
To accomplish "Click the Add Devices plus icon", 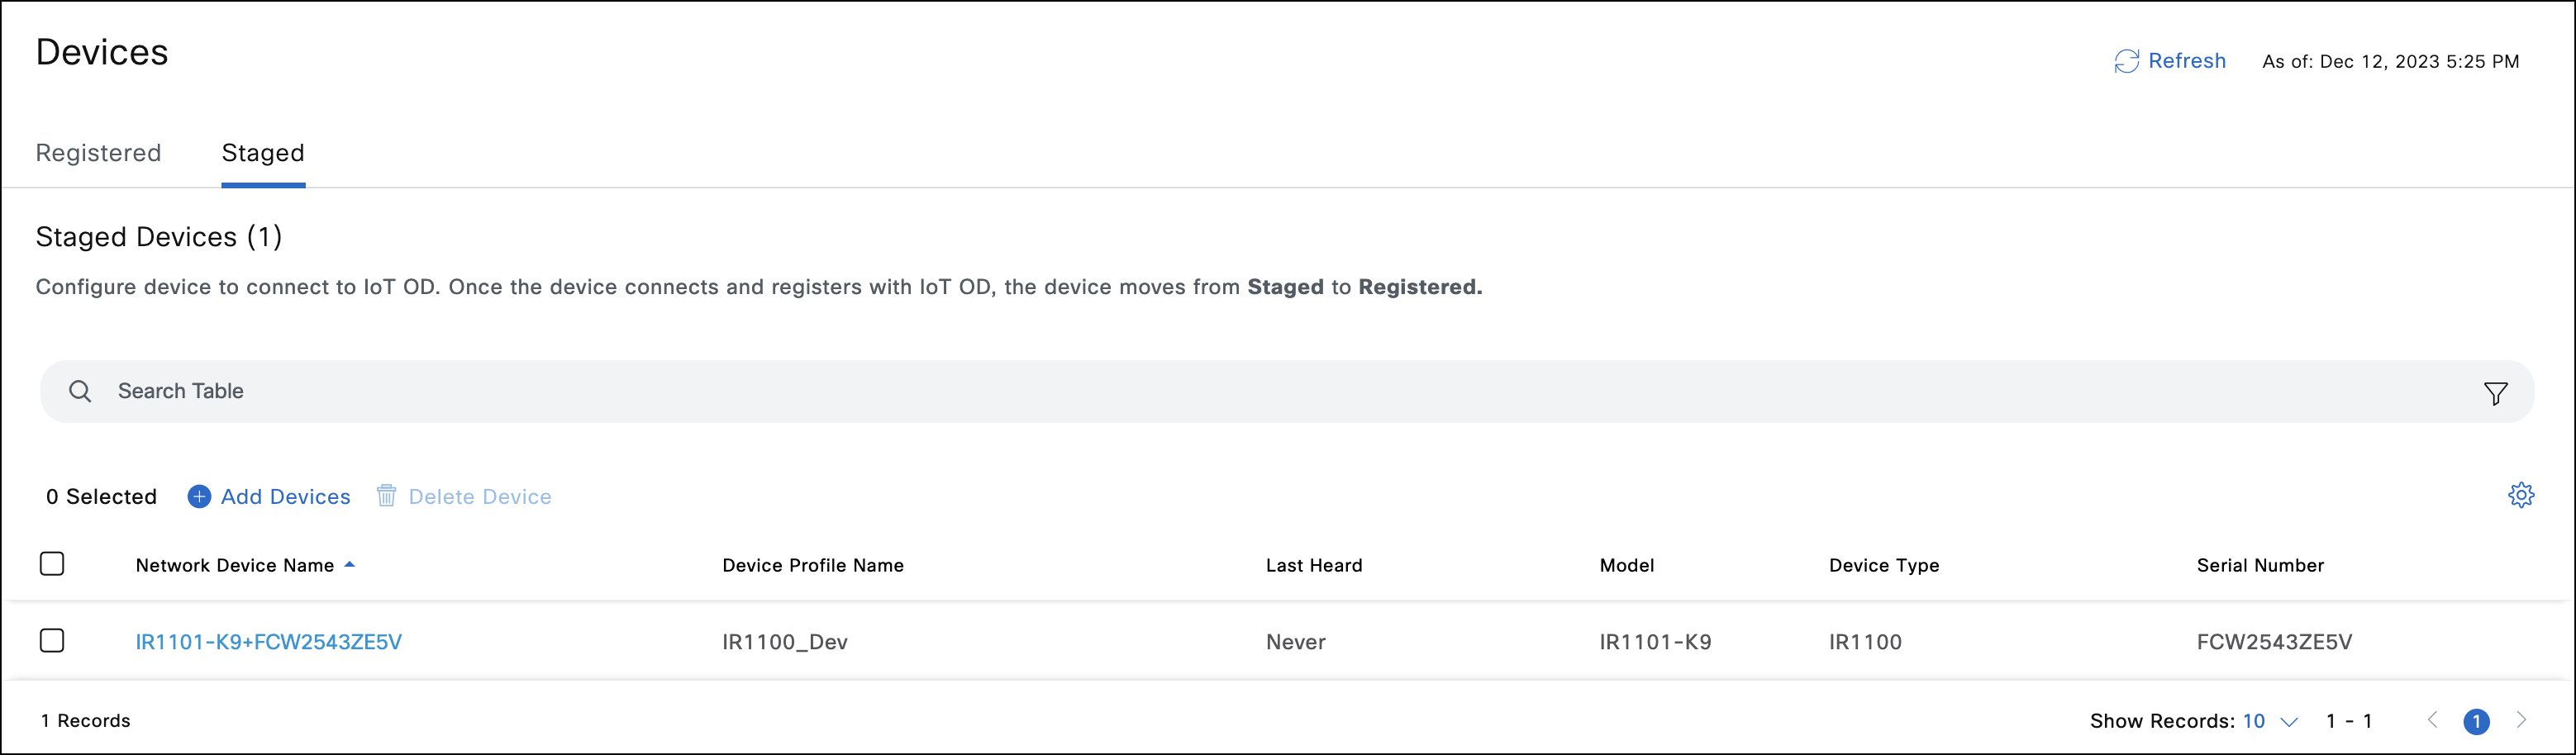I will pos(199,496).
